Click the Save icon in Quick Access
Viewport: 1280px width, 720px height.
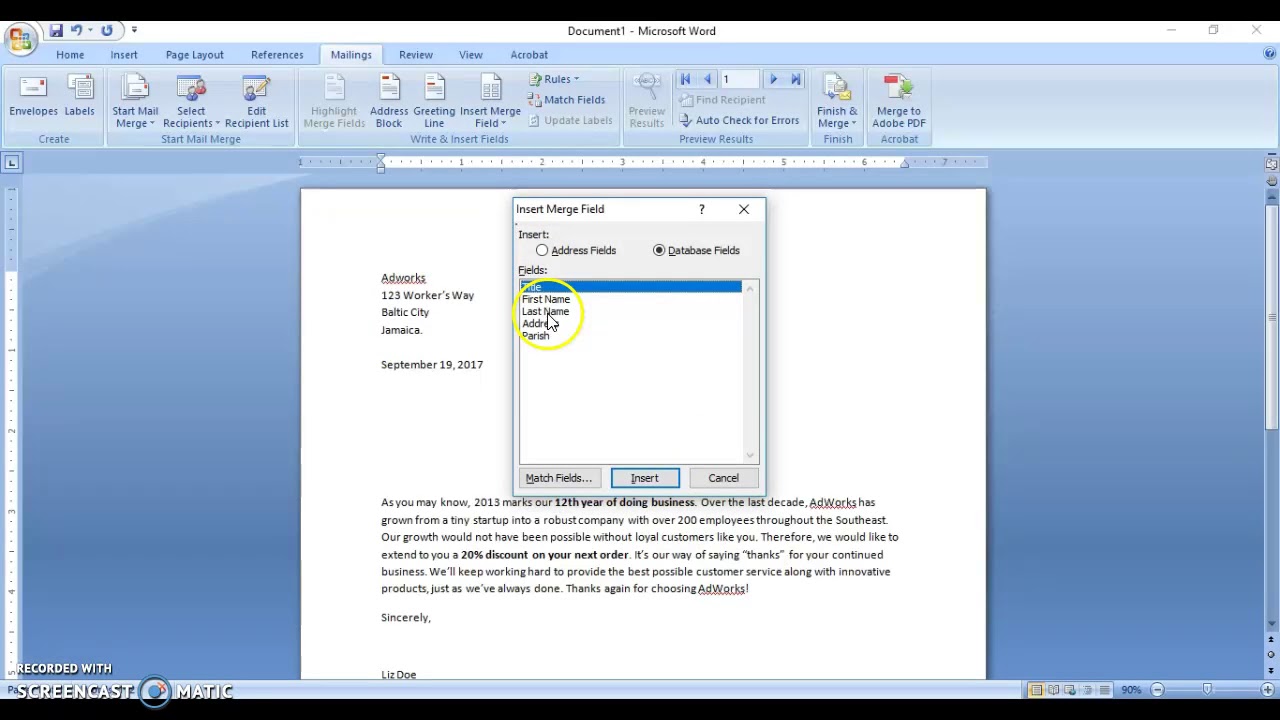pyautogui.click(x=56, y=31)
